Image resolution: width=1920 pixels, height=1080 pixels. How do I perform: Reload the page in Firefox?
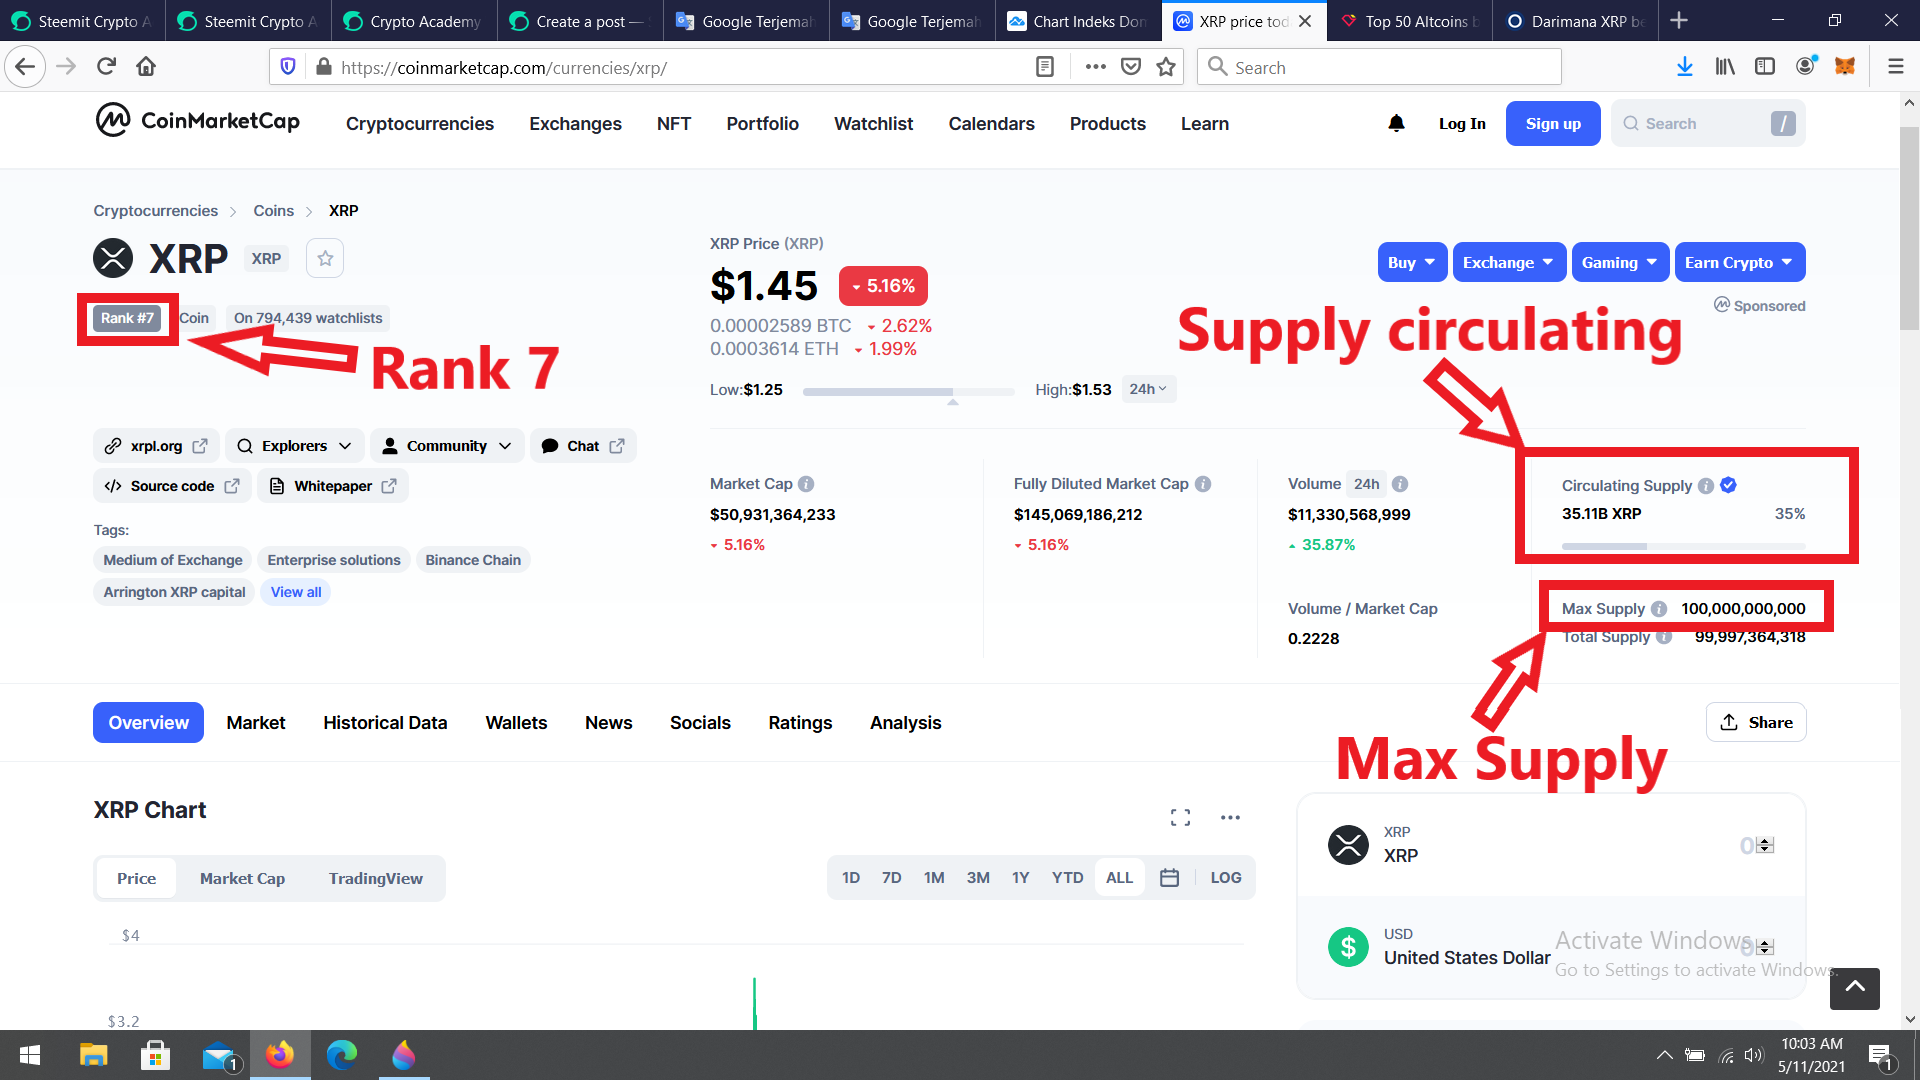[x=106, y=67]
